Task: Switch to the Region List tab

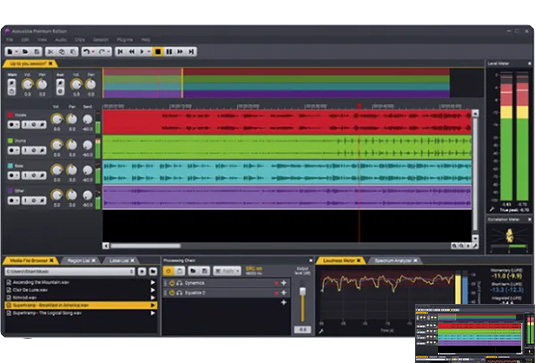Action: point(79,261)
